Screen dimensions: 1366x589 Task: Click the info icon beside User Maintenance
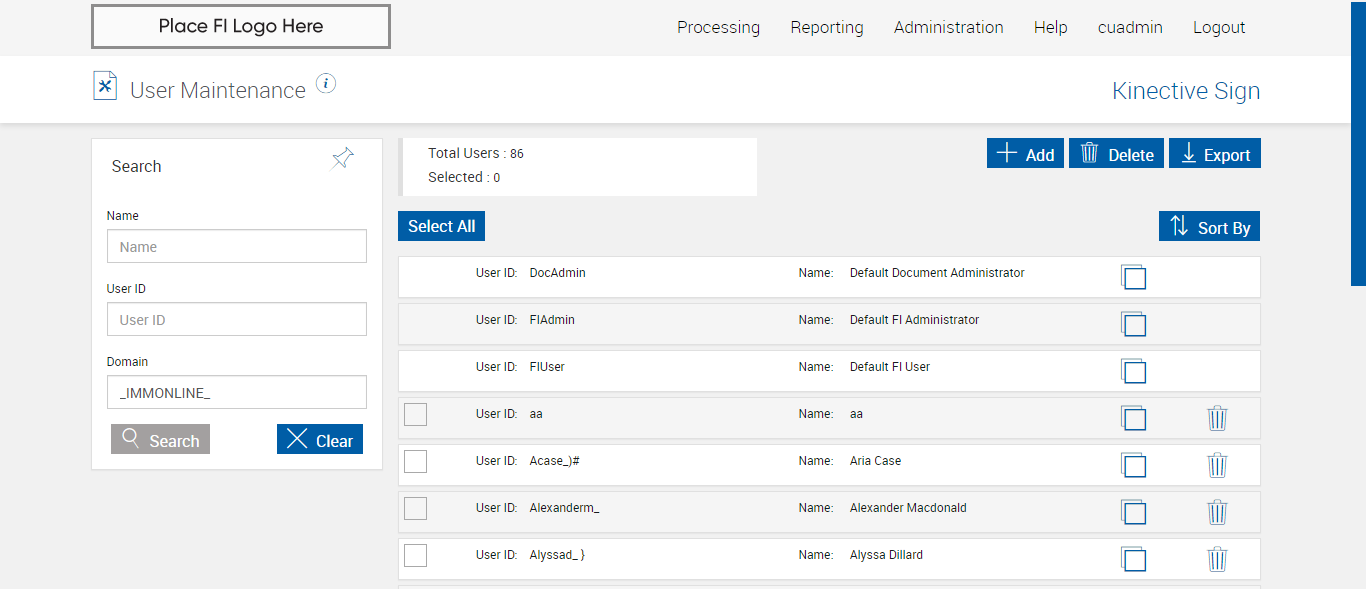326,84
